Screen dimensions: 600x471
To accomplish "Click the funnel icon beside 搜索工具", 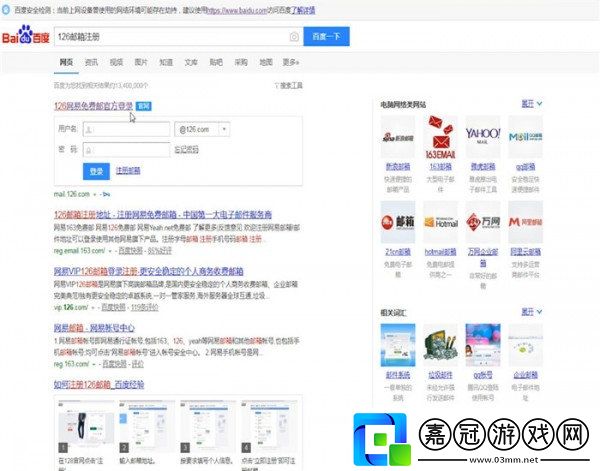I will [x=277, y=85].
